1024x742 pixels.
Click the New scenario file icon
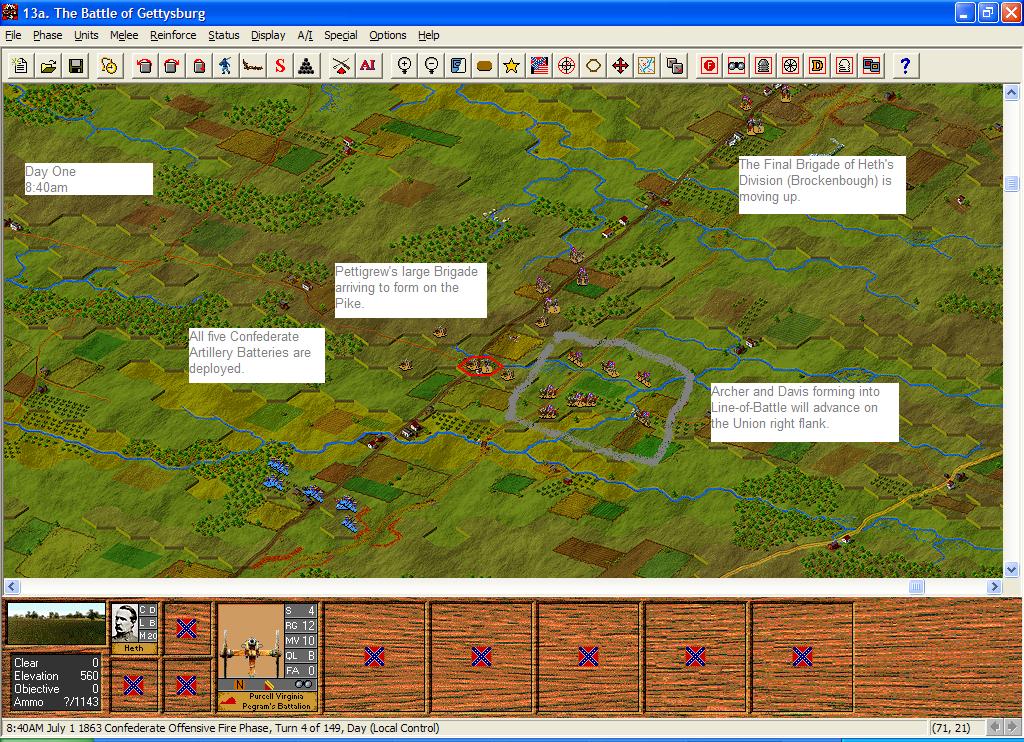pyautogui.click(x=21, y=65)
